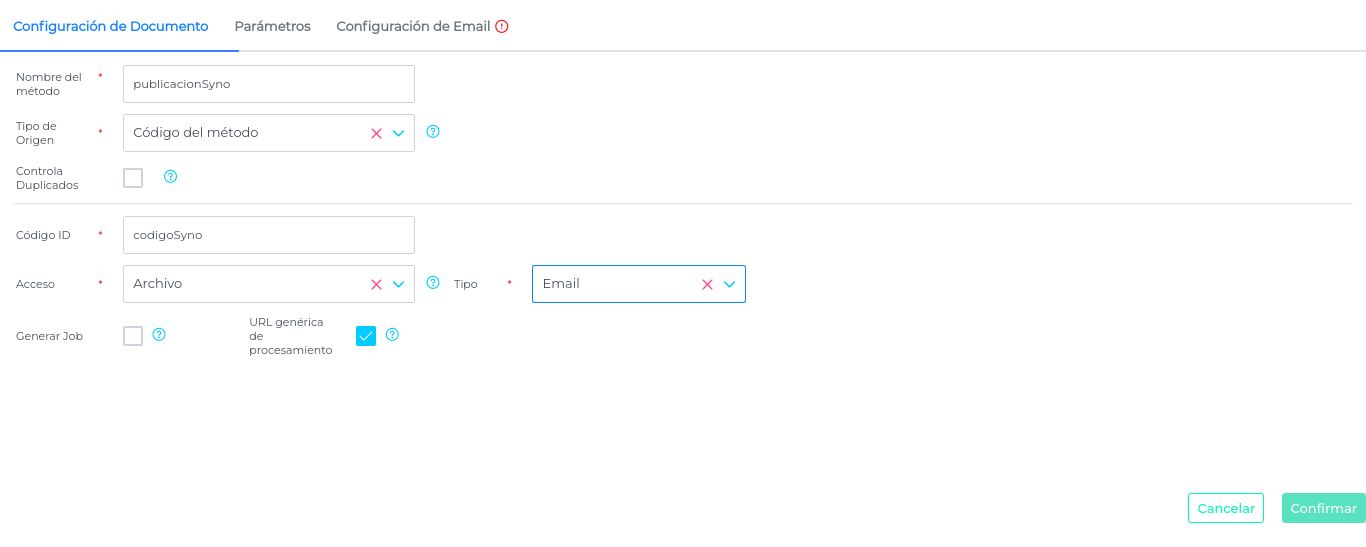
Task: Expand the Tipo de Origen dropdown arrow
Action: (398, 133)
